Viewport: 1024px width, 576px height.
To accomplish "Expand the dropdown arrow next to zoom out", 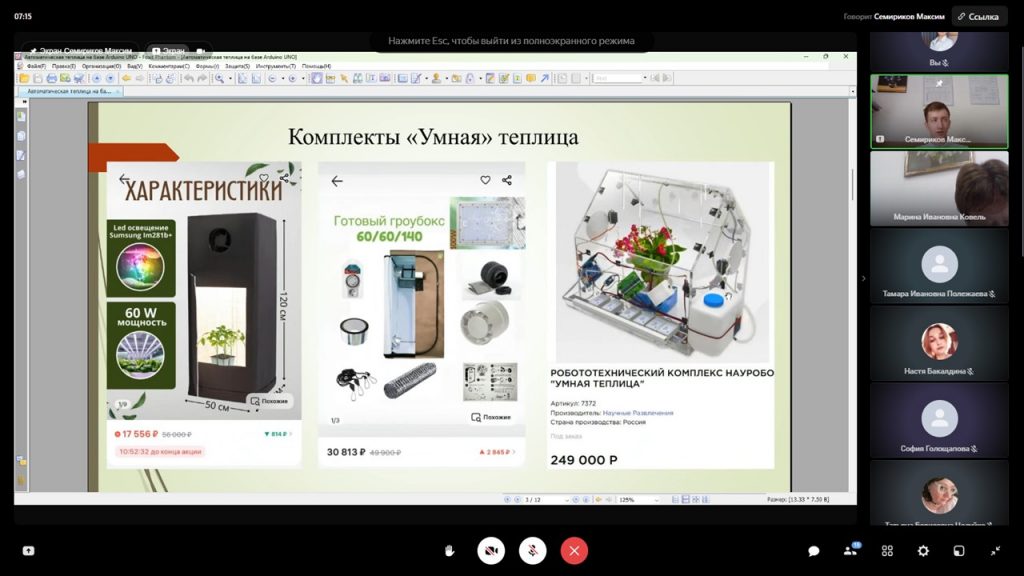I will pyautogui.click(x=283, y=78).
